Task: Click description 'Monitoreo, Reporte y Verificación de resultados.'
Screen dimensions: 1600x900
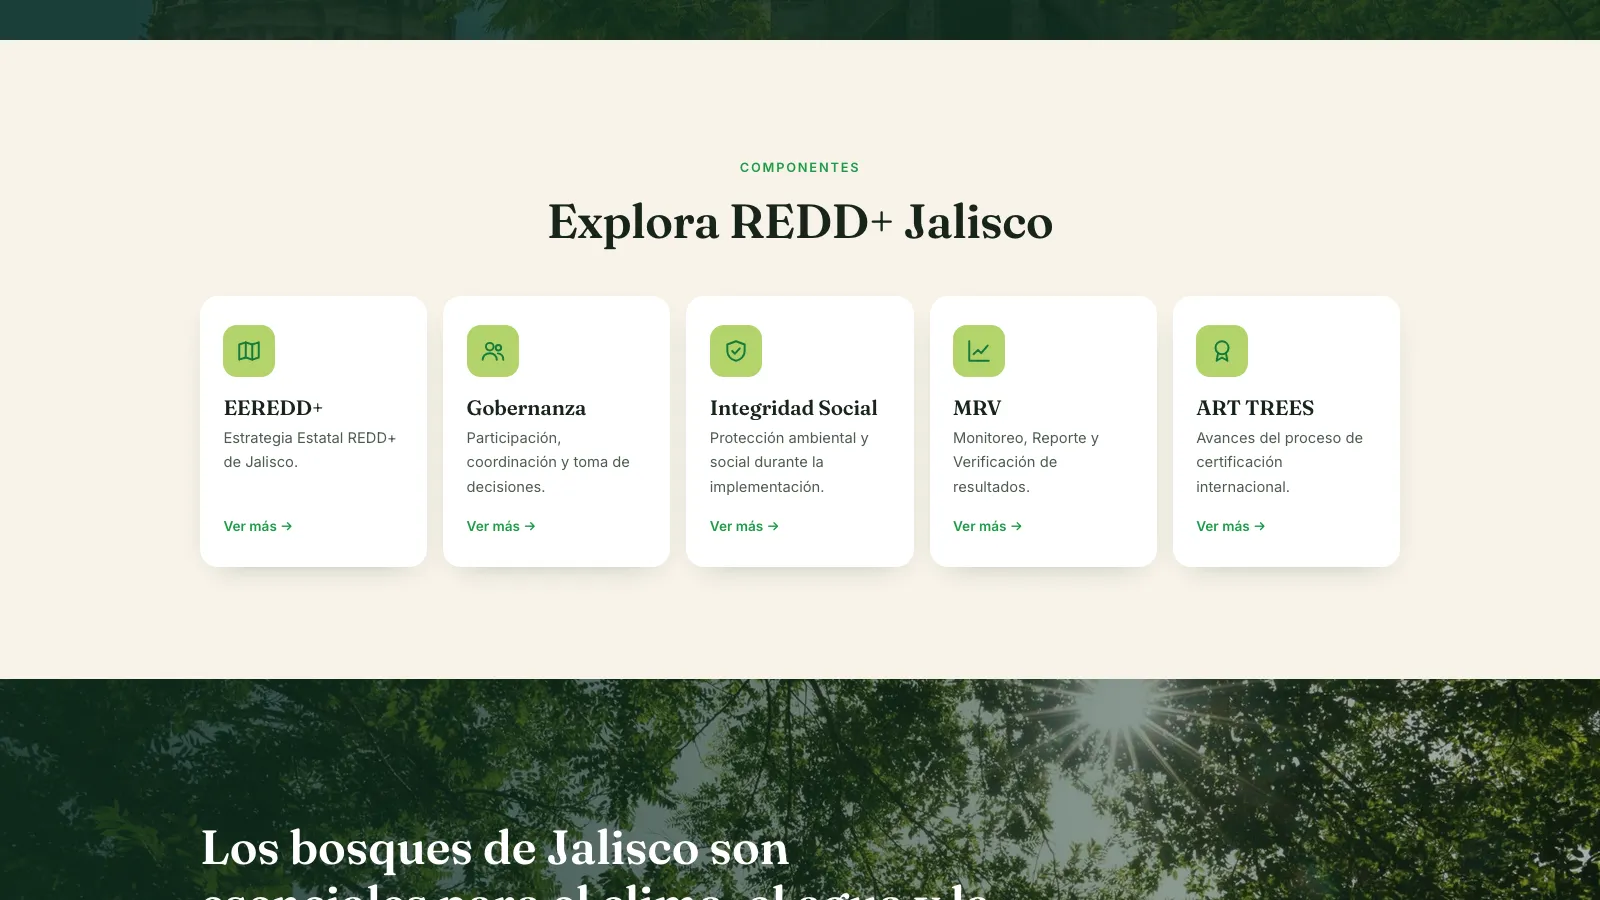Action: 1026,462
